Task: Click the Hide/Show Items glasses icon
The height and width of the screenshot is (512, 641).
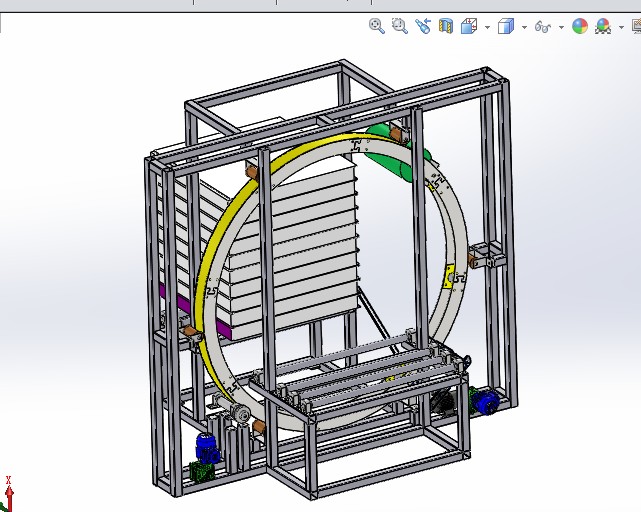Action: (543, 27)
